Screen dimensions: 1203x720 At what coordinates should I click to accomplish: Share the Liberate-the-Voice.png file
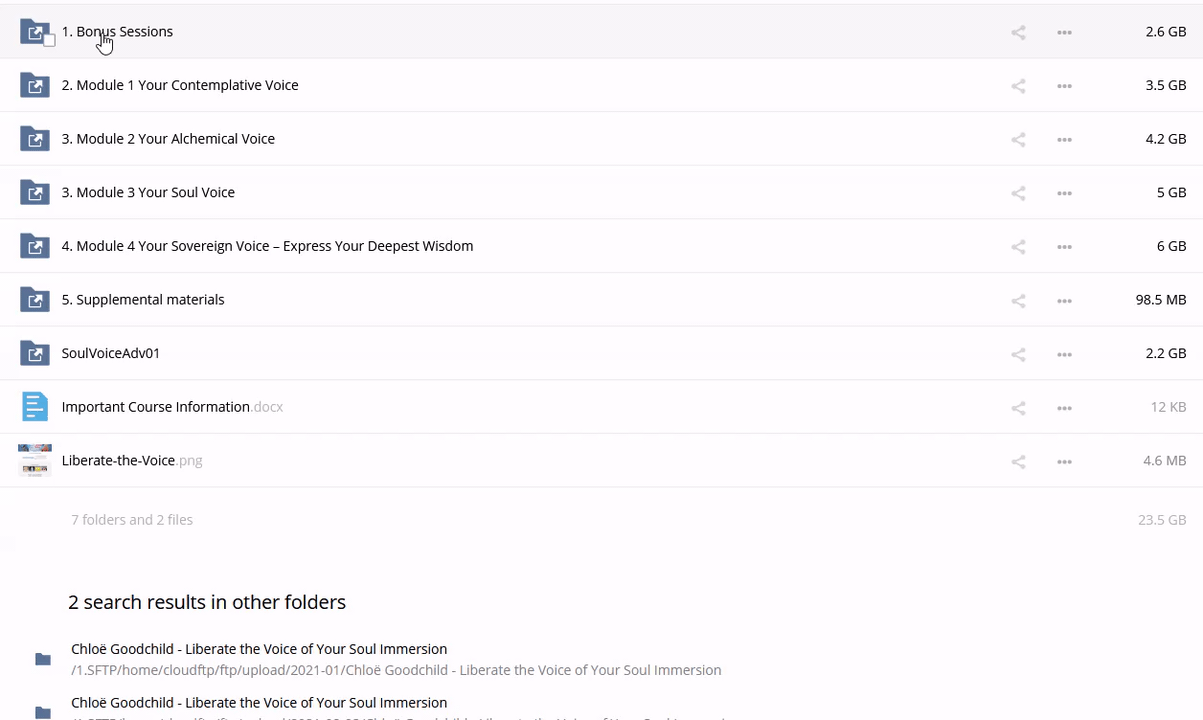(x=1018, y=461)
